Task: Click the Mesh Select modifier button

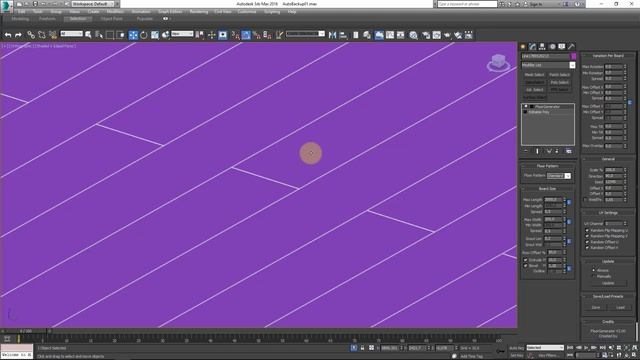Action: pos(534,75)
